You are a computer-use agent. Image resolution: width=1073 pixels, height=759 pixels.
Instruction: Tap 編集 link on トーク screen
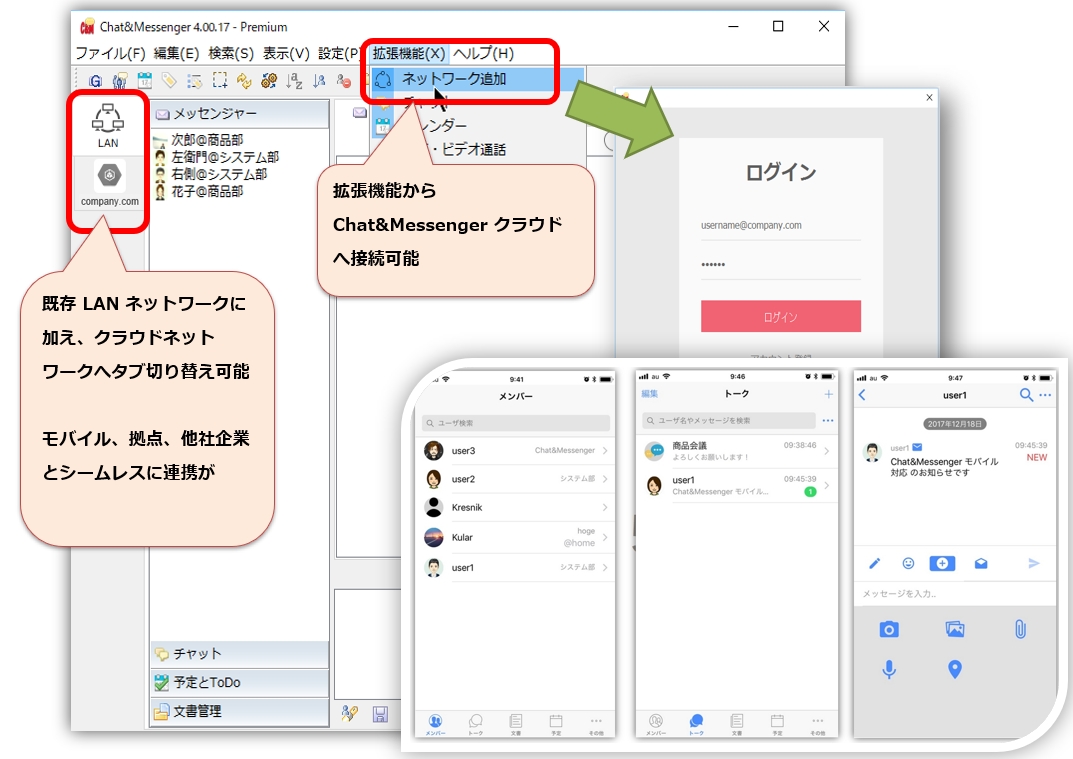tap(649, 394)
